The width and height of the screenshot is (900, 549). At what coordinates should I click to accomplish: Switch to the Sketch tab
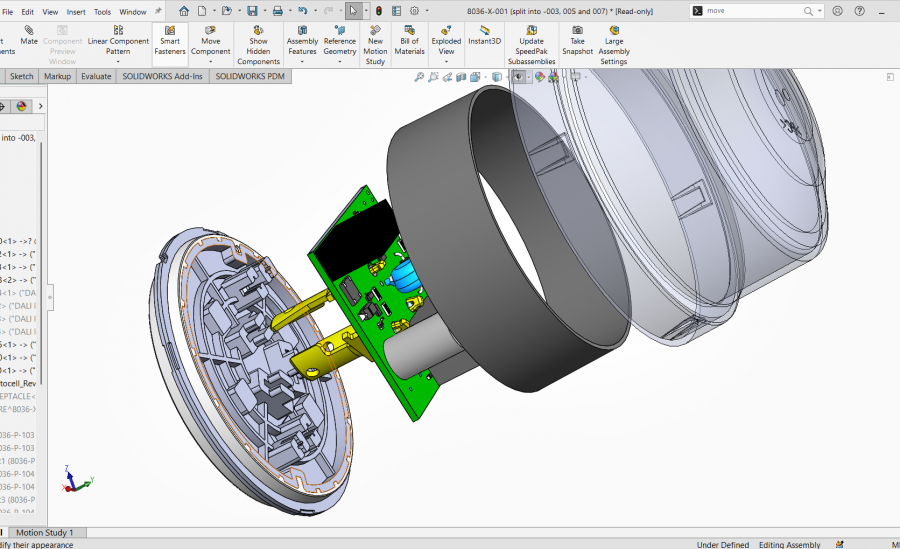(22, 76)
